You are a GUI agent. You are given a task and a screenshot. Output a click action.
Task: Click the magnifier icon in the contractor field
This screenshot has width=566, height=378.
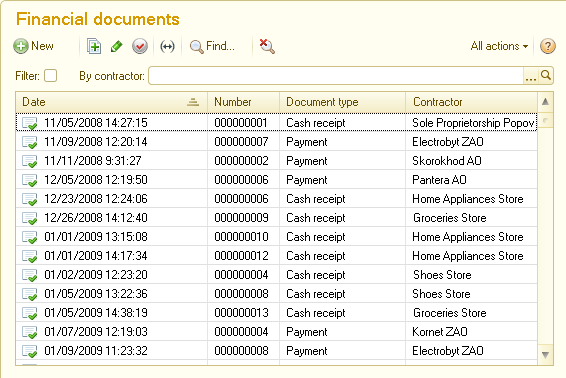(546, 75)
